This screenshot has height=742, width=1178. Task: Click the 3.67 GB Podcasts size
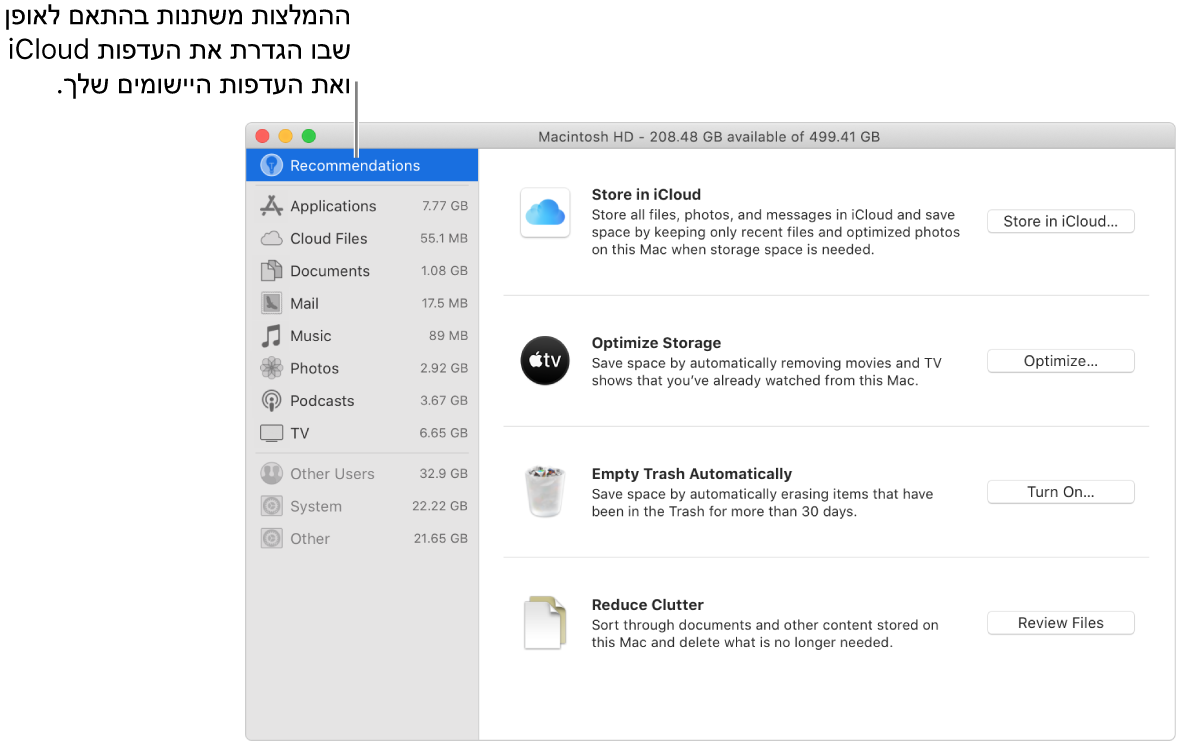(443, 401)
